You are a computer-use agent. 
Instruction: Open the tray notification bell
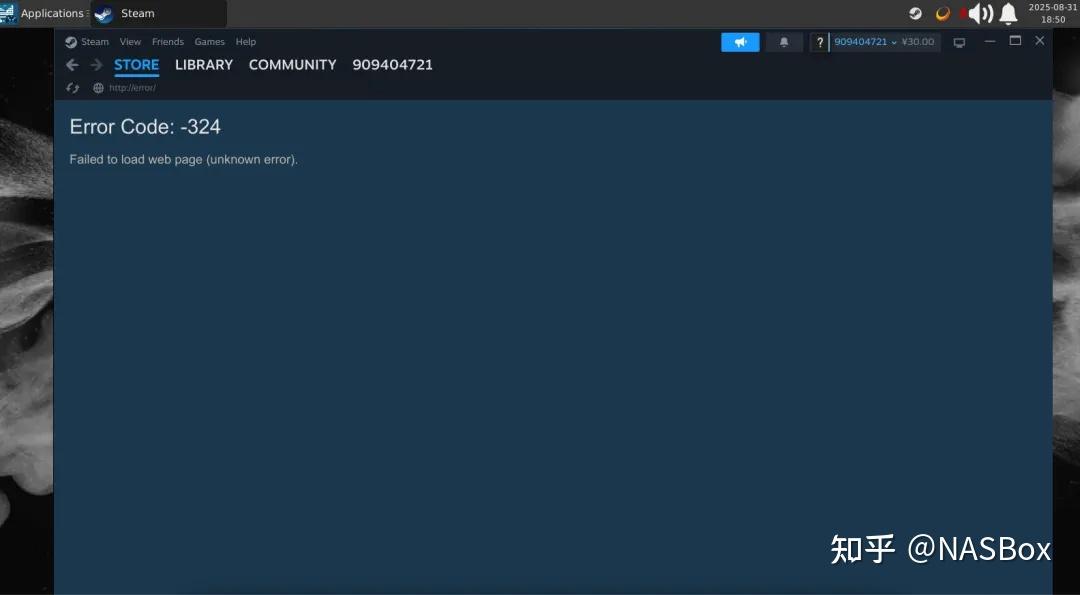[x=1008, y=13]
